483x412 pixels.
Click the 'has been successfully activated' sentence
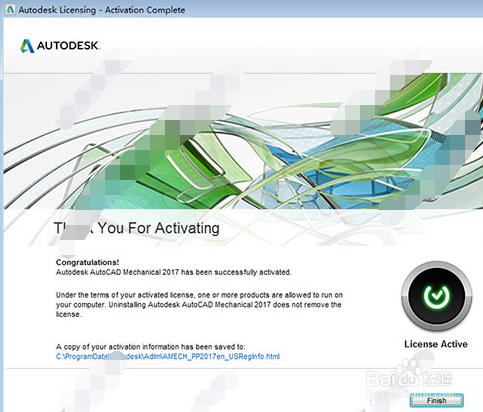pyautogui.click(x=173, y=272)
